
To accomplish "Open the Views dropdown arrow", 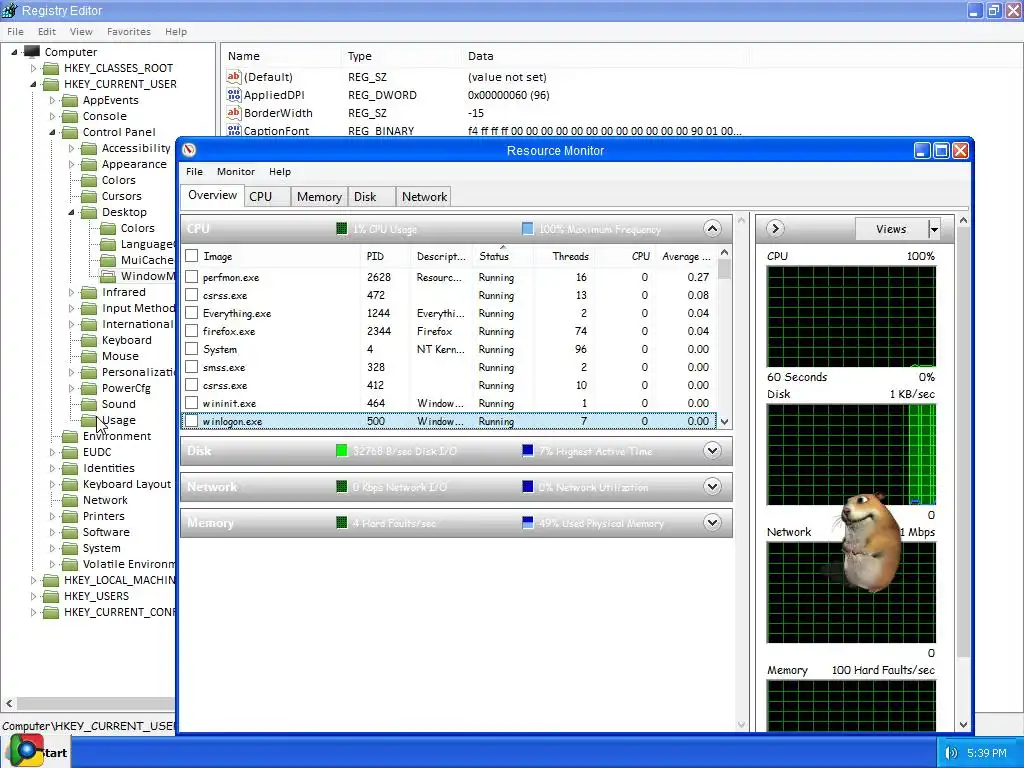I will tap(934, 229).
